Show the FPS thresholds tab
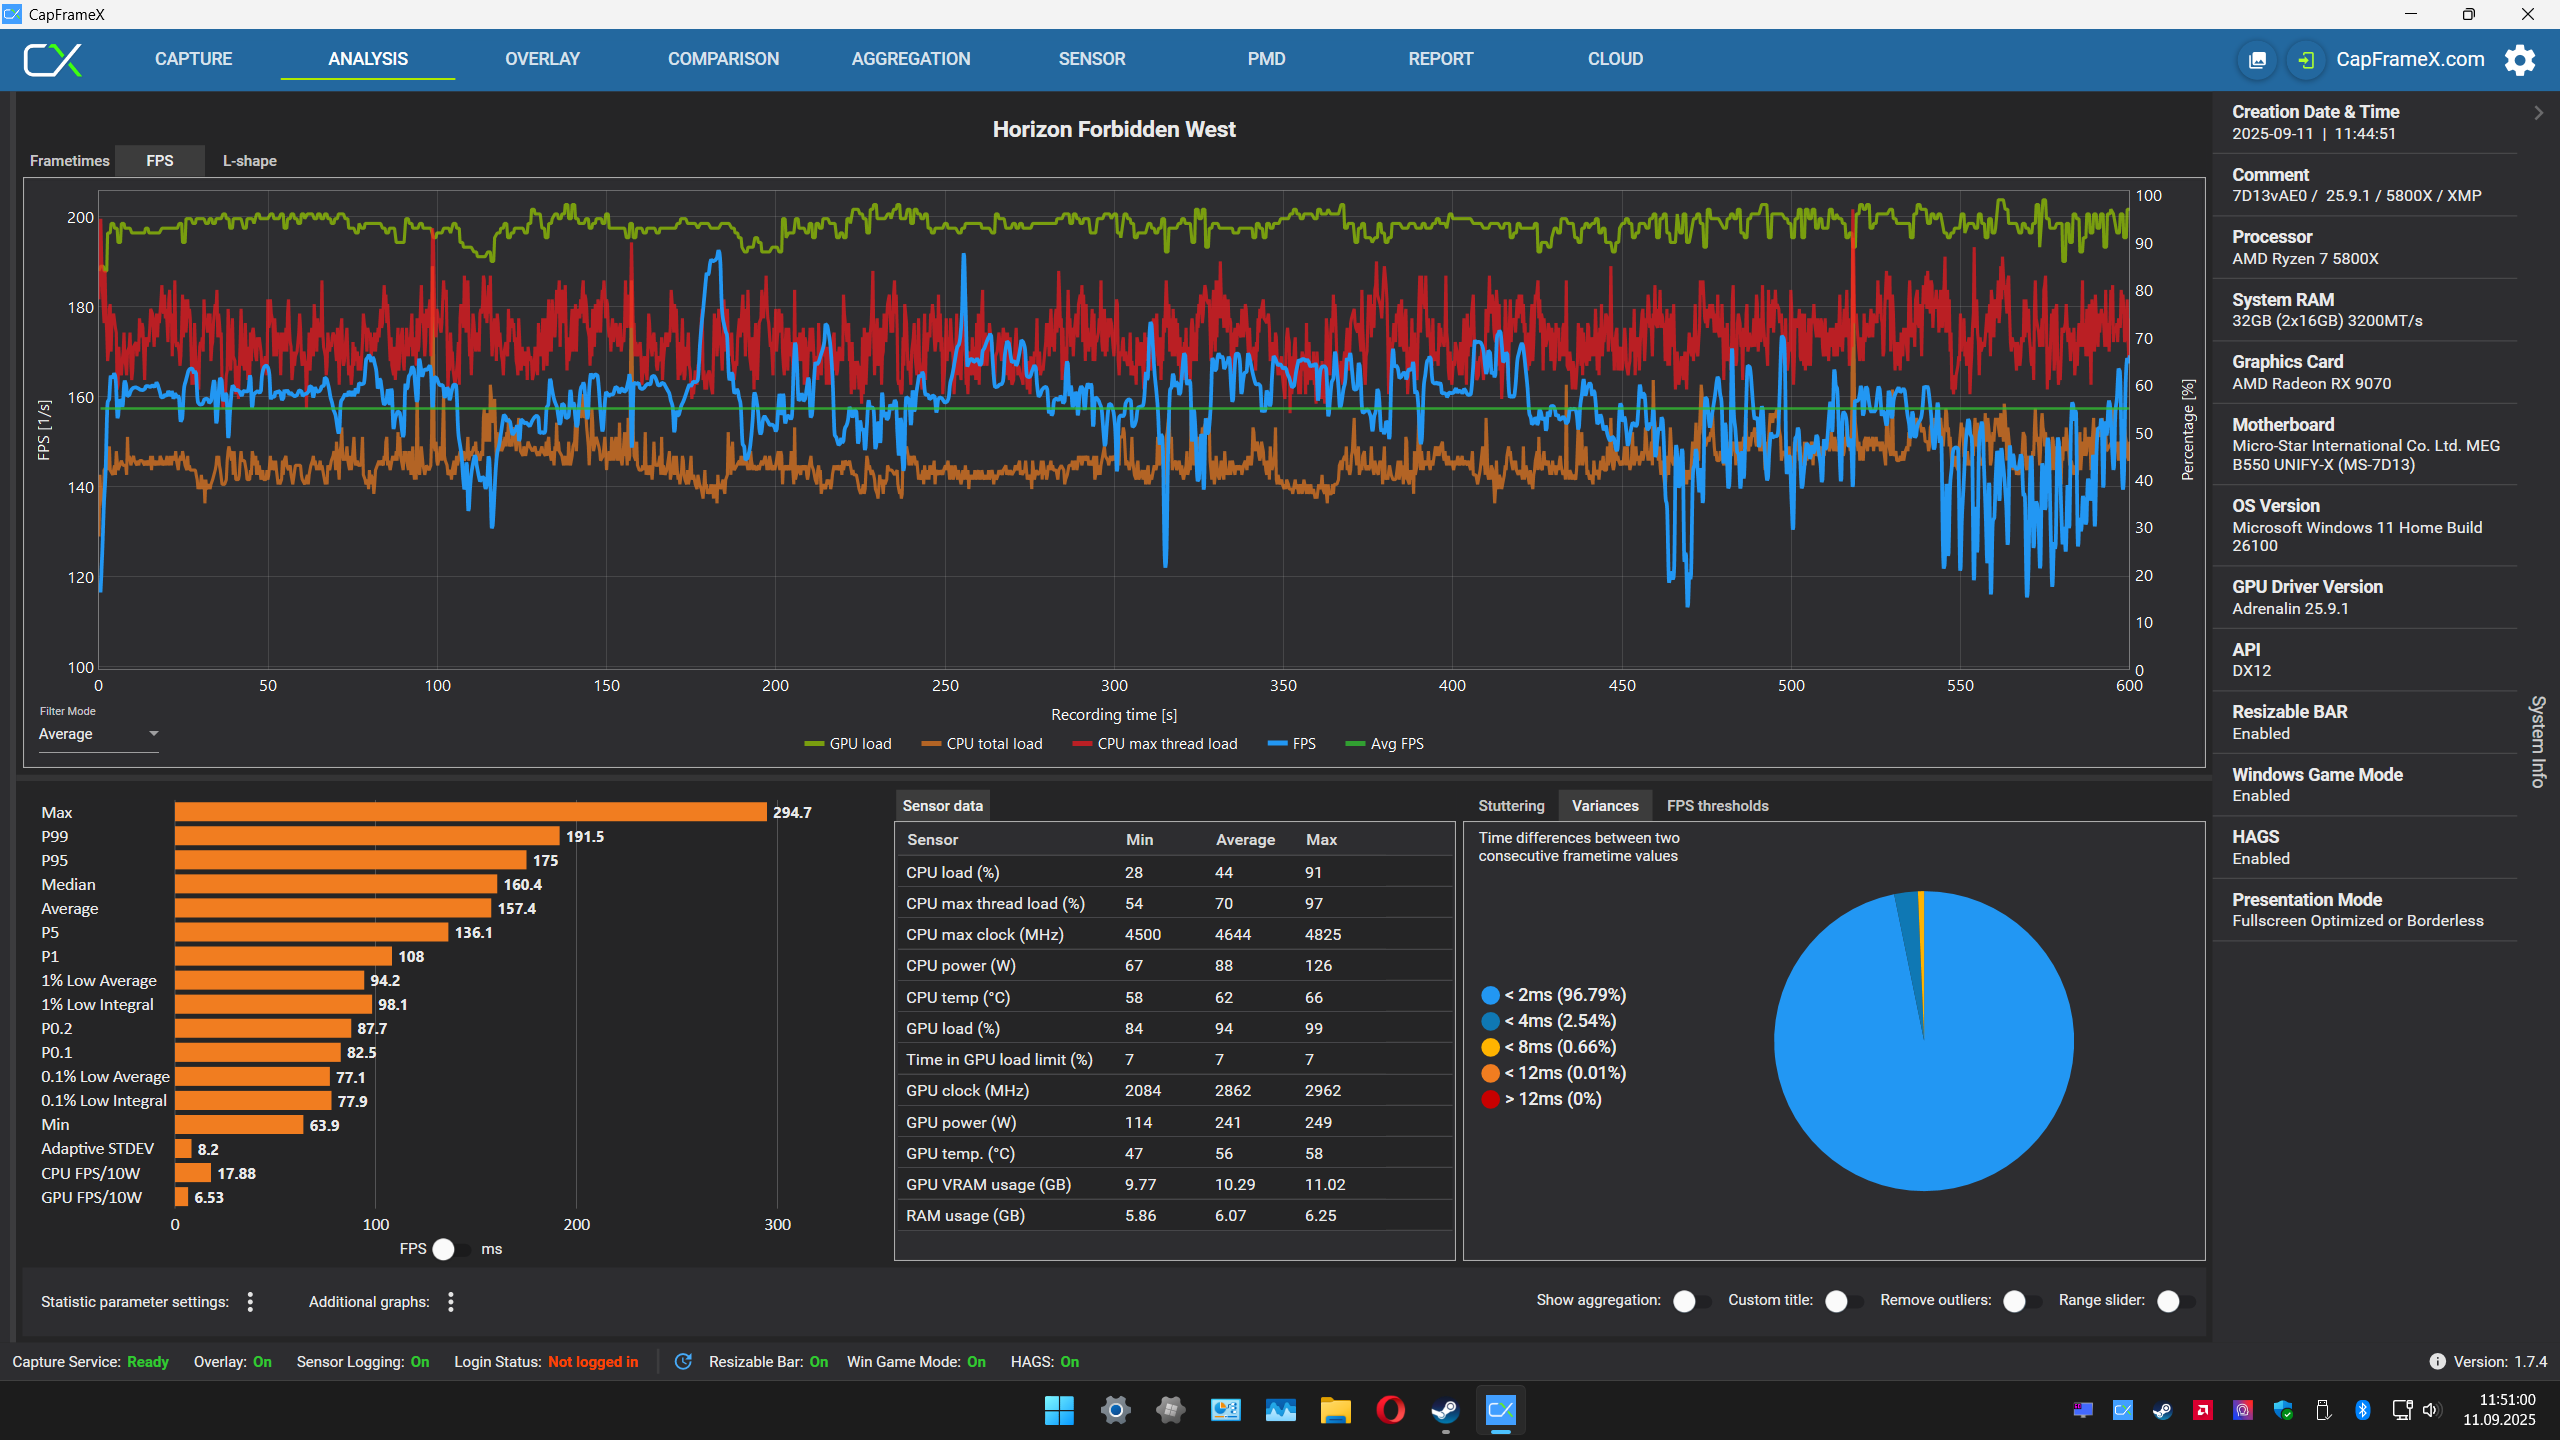The height and width of the screenshot is (1440, 2560). point(1717,806)
